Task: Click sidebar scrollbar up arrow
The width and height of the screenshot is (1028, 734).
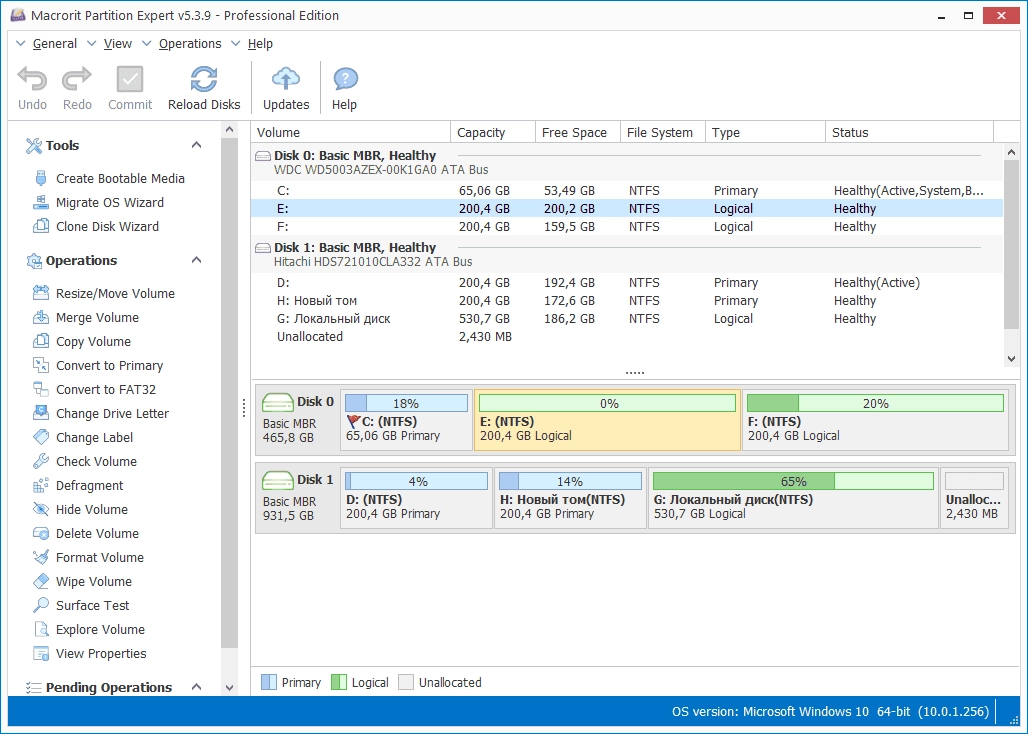Action: point(229,130)
